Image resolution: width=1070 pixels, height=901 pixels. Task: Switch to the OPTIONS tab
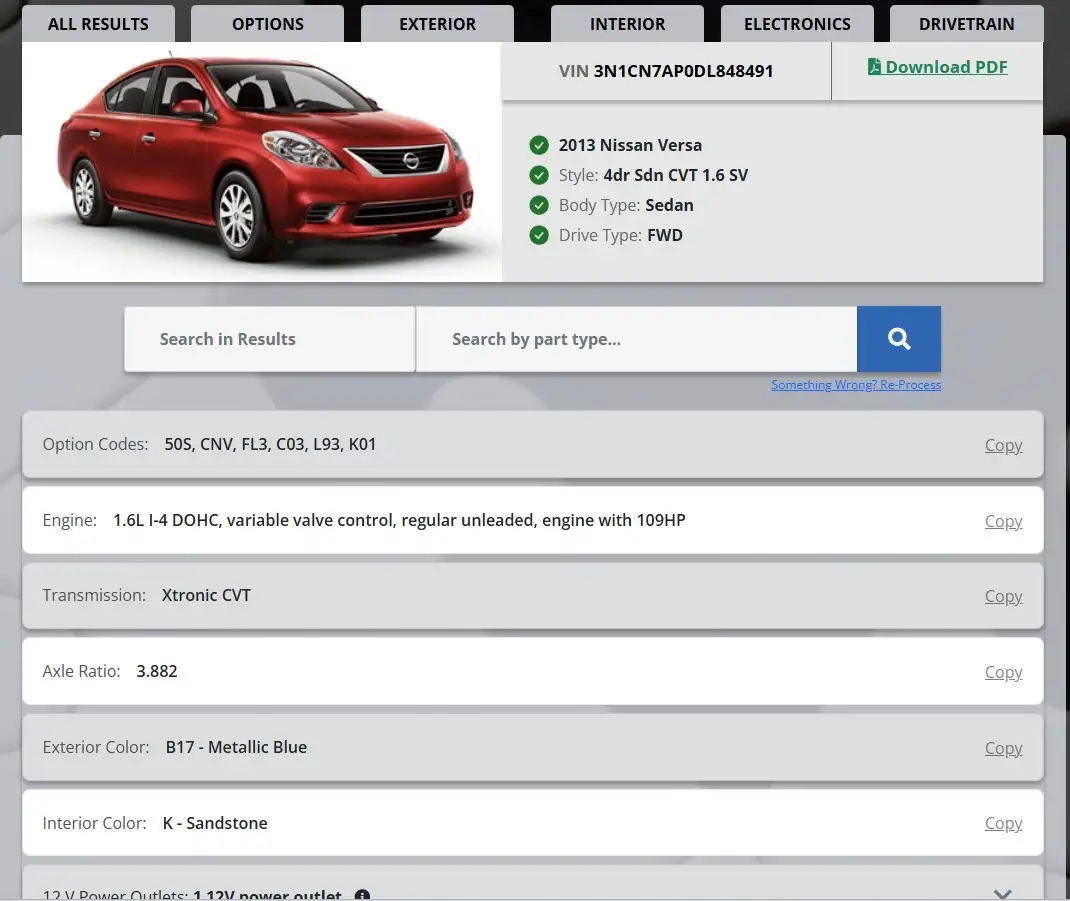268,24
